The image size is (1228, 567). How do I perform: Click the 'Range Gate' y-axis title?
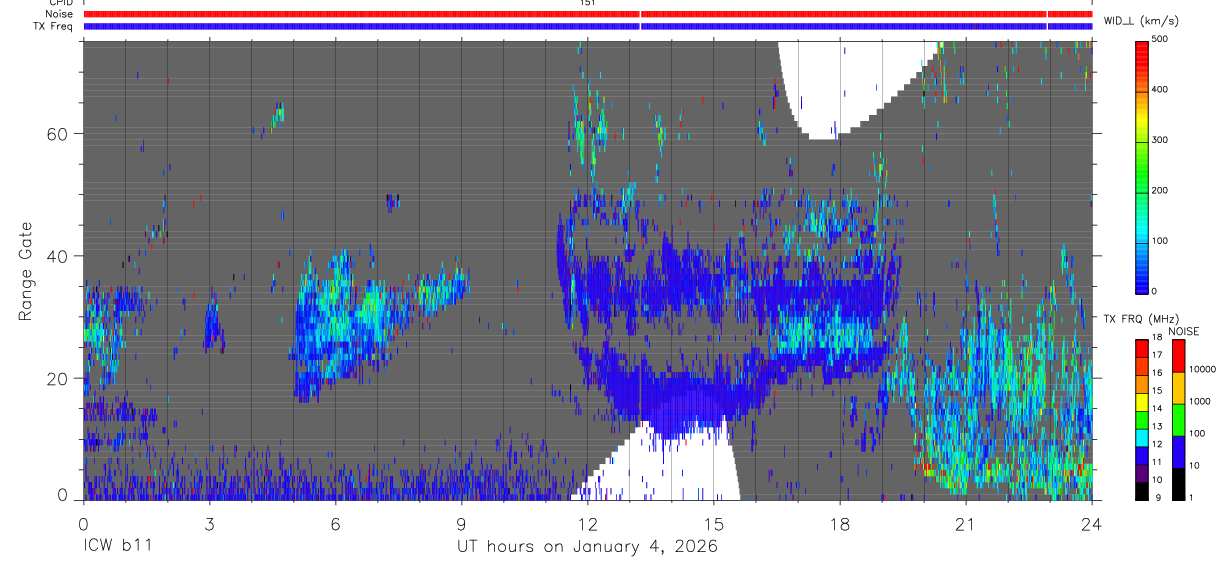(x=26, y=270)
